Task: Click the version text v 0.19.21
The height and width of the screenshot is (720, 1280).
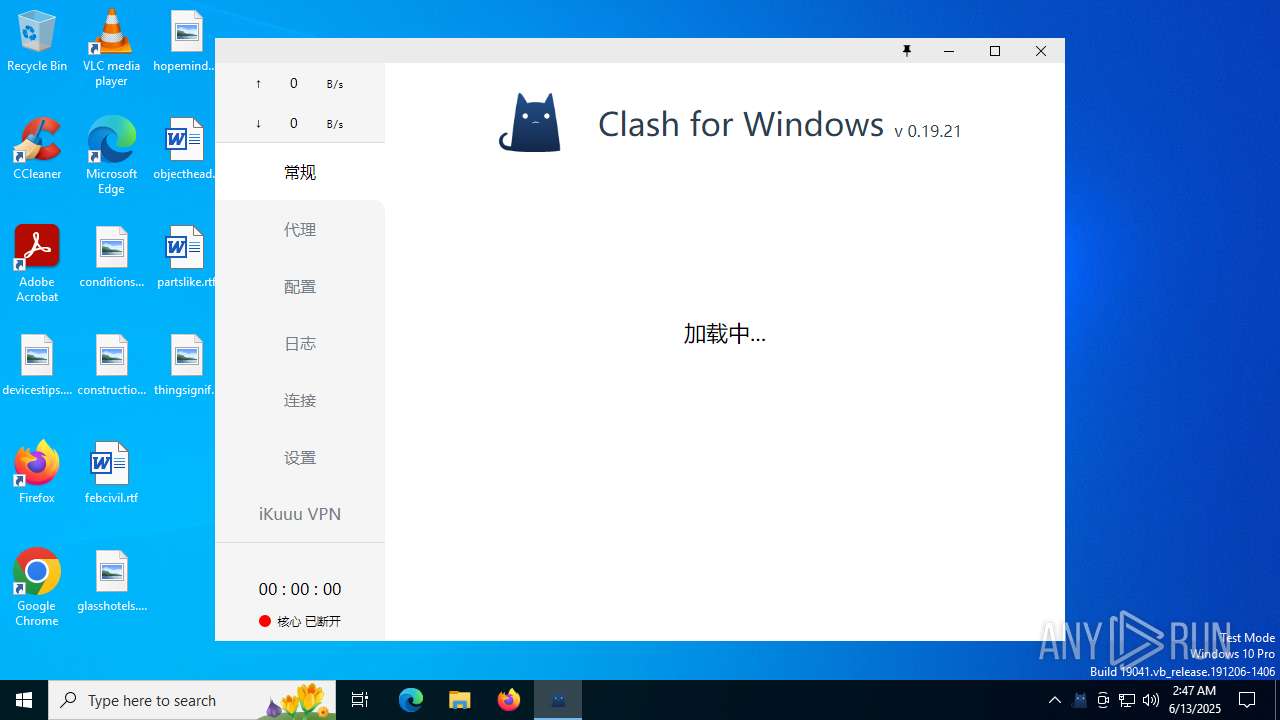Action: click(x=928, y=131)
